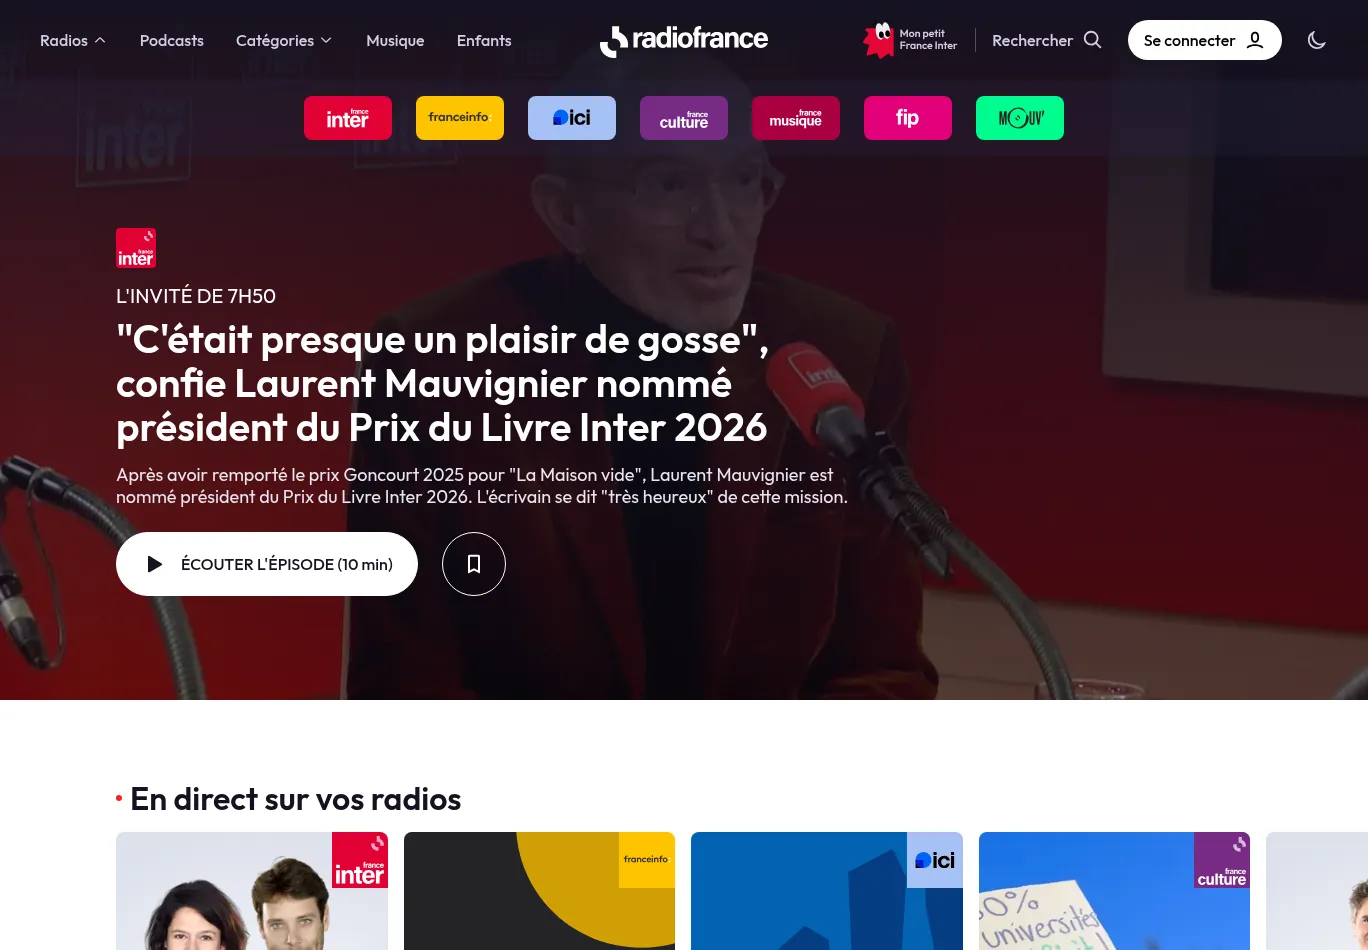Select the ici radio station icon

pos(572,118)
